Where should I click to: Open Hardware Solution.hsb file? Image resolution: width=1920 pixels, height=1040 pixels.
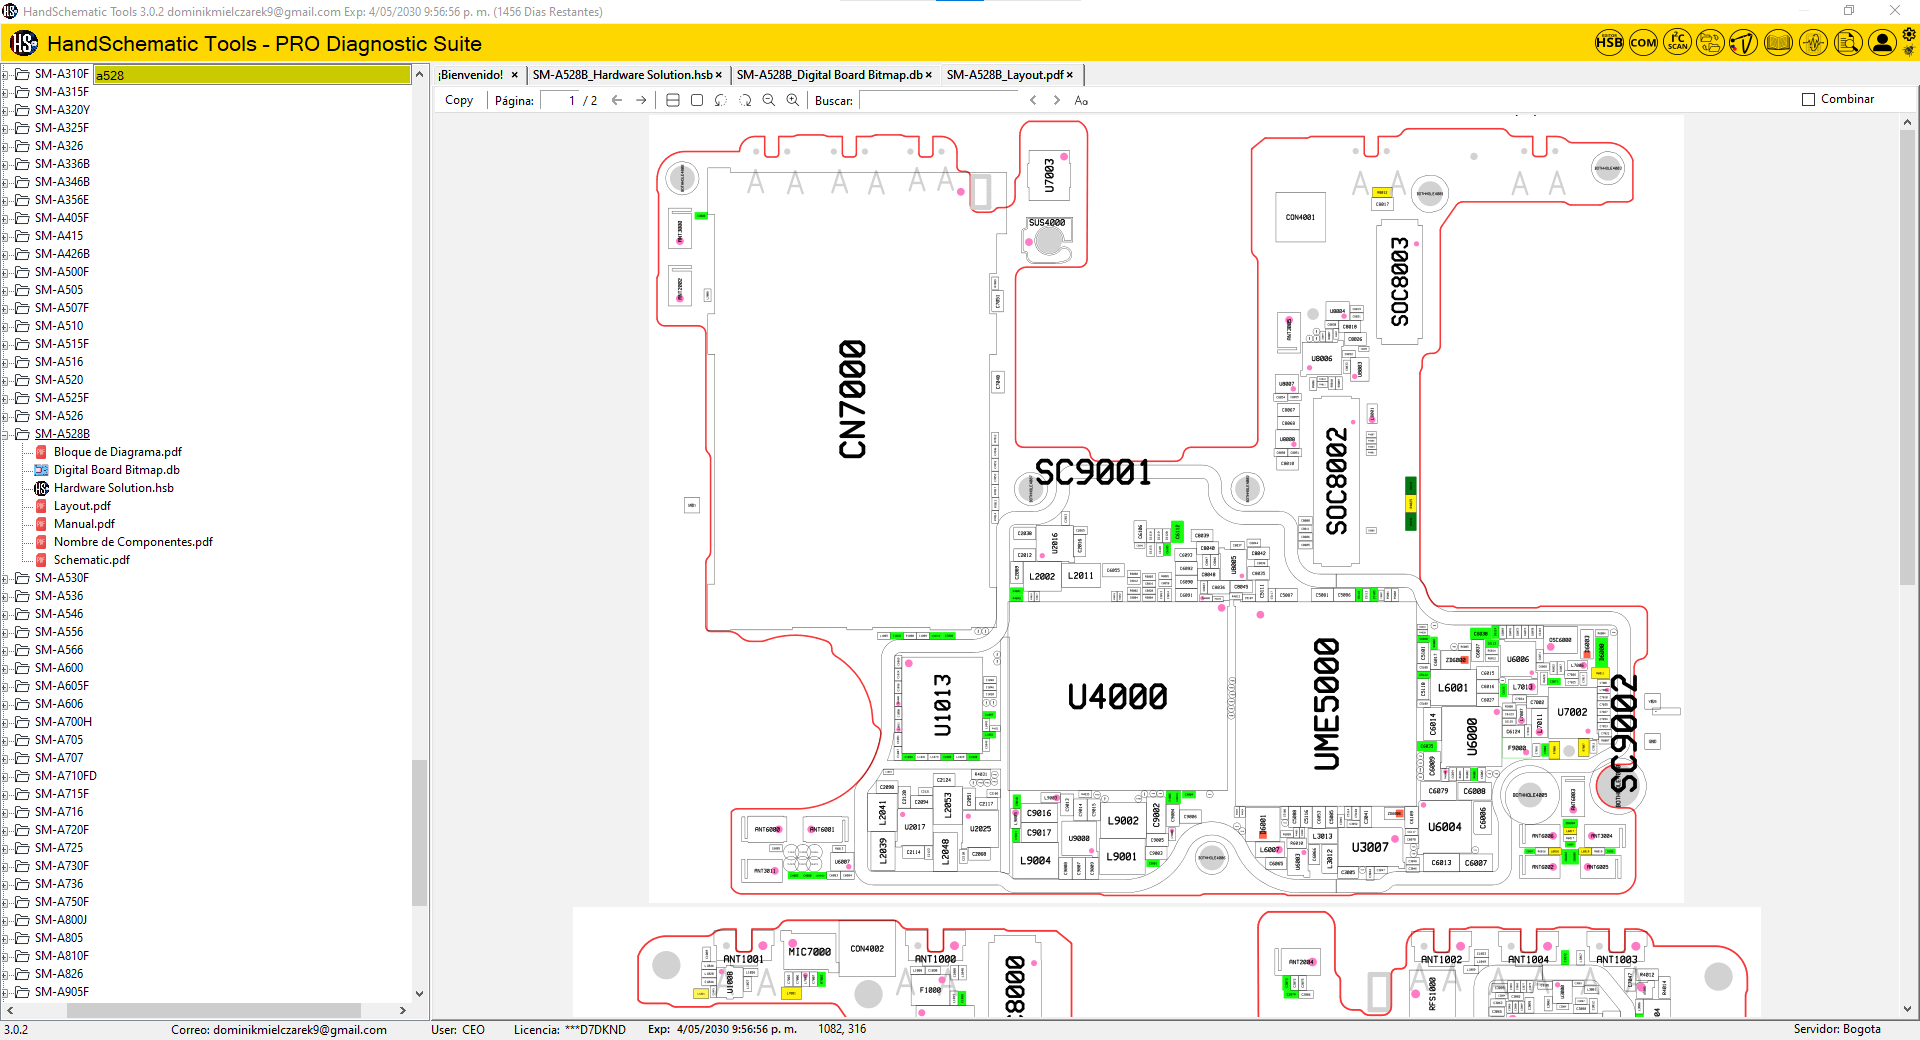coord(114,488)
